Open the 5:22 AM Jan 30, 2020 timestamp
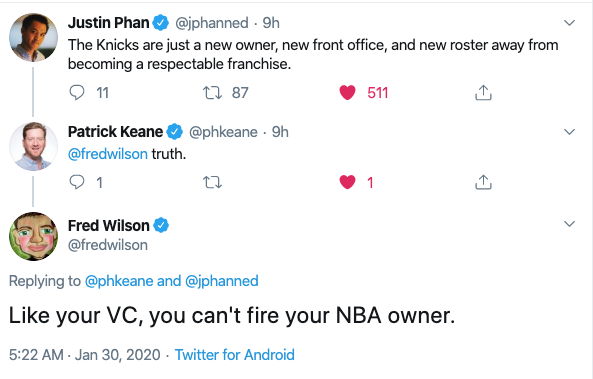 pyautogui.click(x=85, y=355)
